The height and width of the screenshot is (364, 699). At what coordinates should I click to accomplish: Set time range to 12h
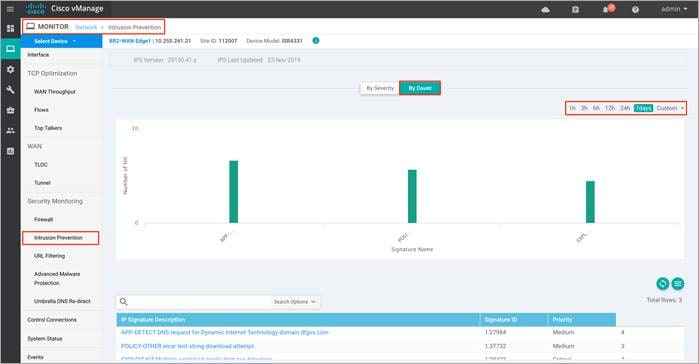point(610,108)
